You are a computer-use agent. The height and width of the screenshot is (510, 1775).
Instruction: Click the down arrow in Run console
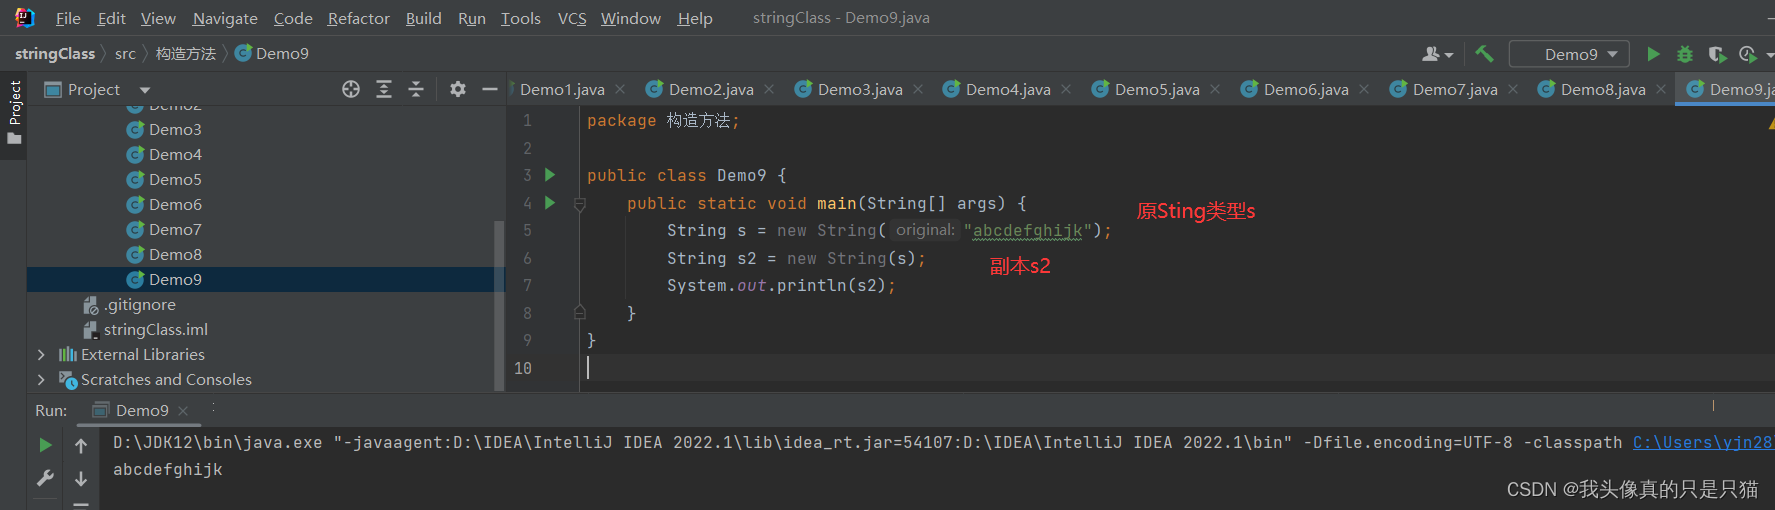(x=81, y=478)
